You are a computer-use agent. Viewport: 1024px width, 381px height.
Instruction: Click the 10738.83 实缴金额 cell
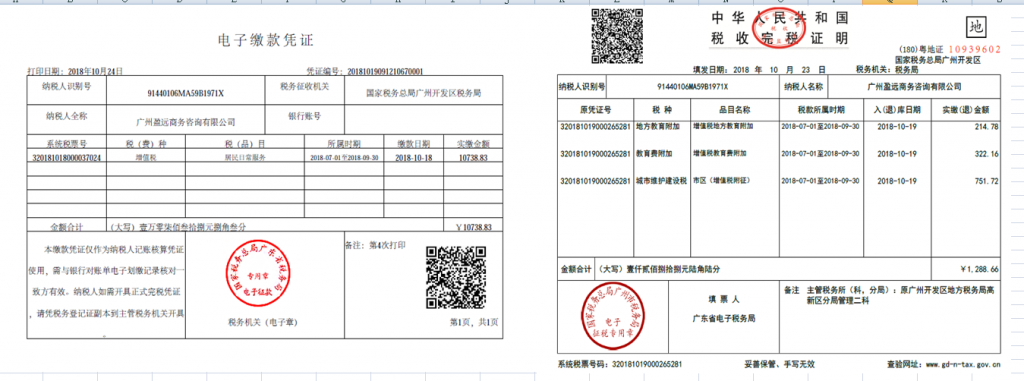(473, 157)
